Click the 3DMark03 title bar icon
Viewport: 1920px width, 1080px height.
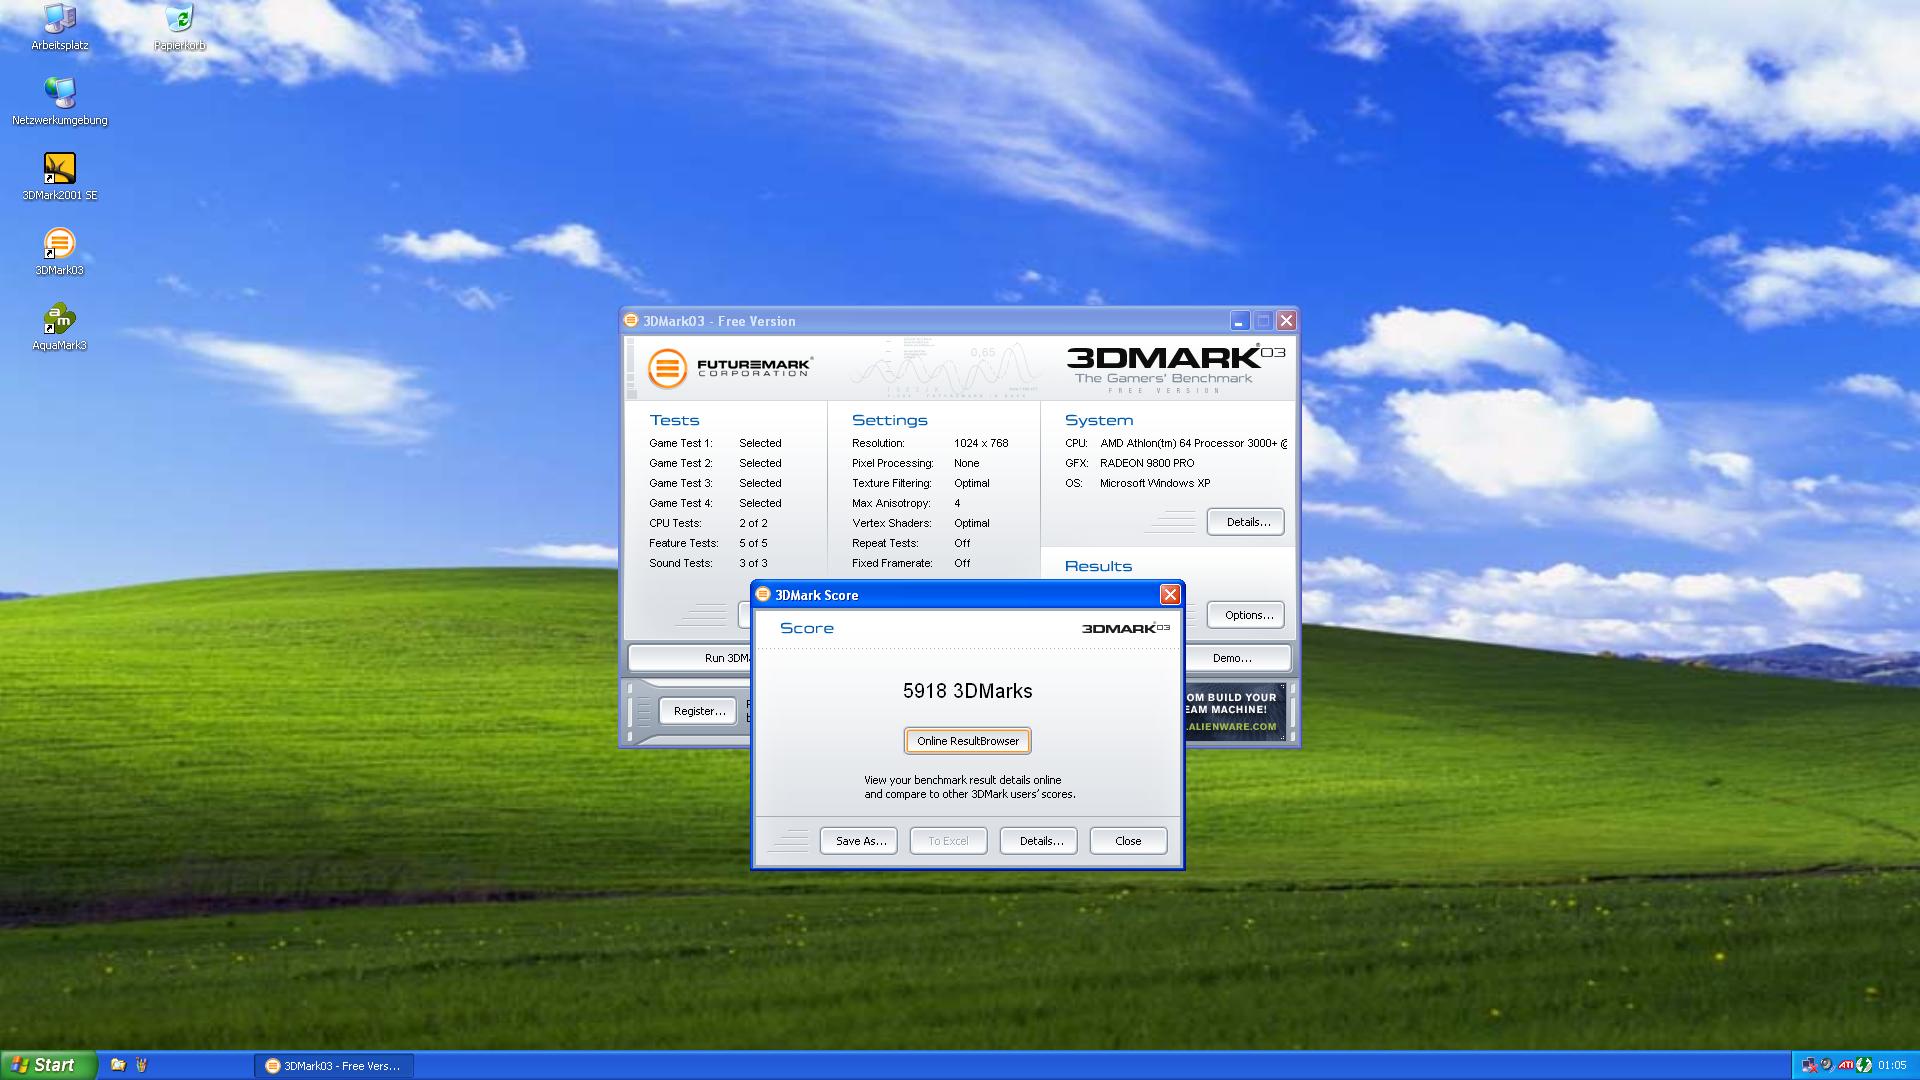click(x=631, y=321)
